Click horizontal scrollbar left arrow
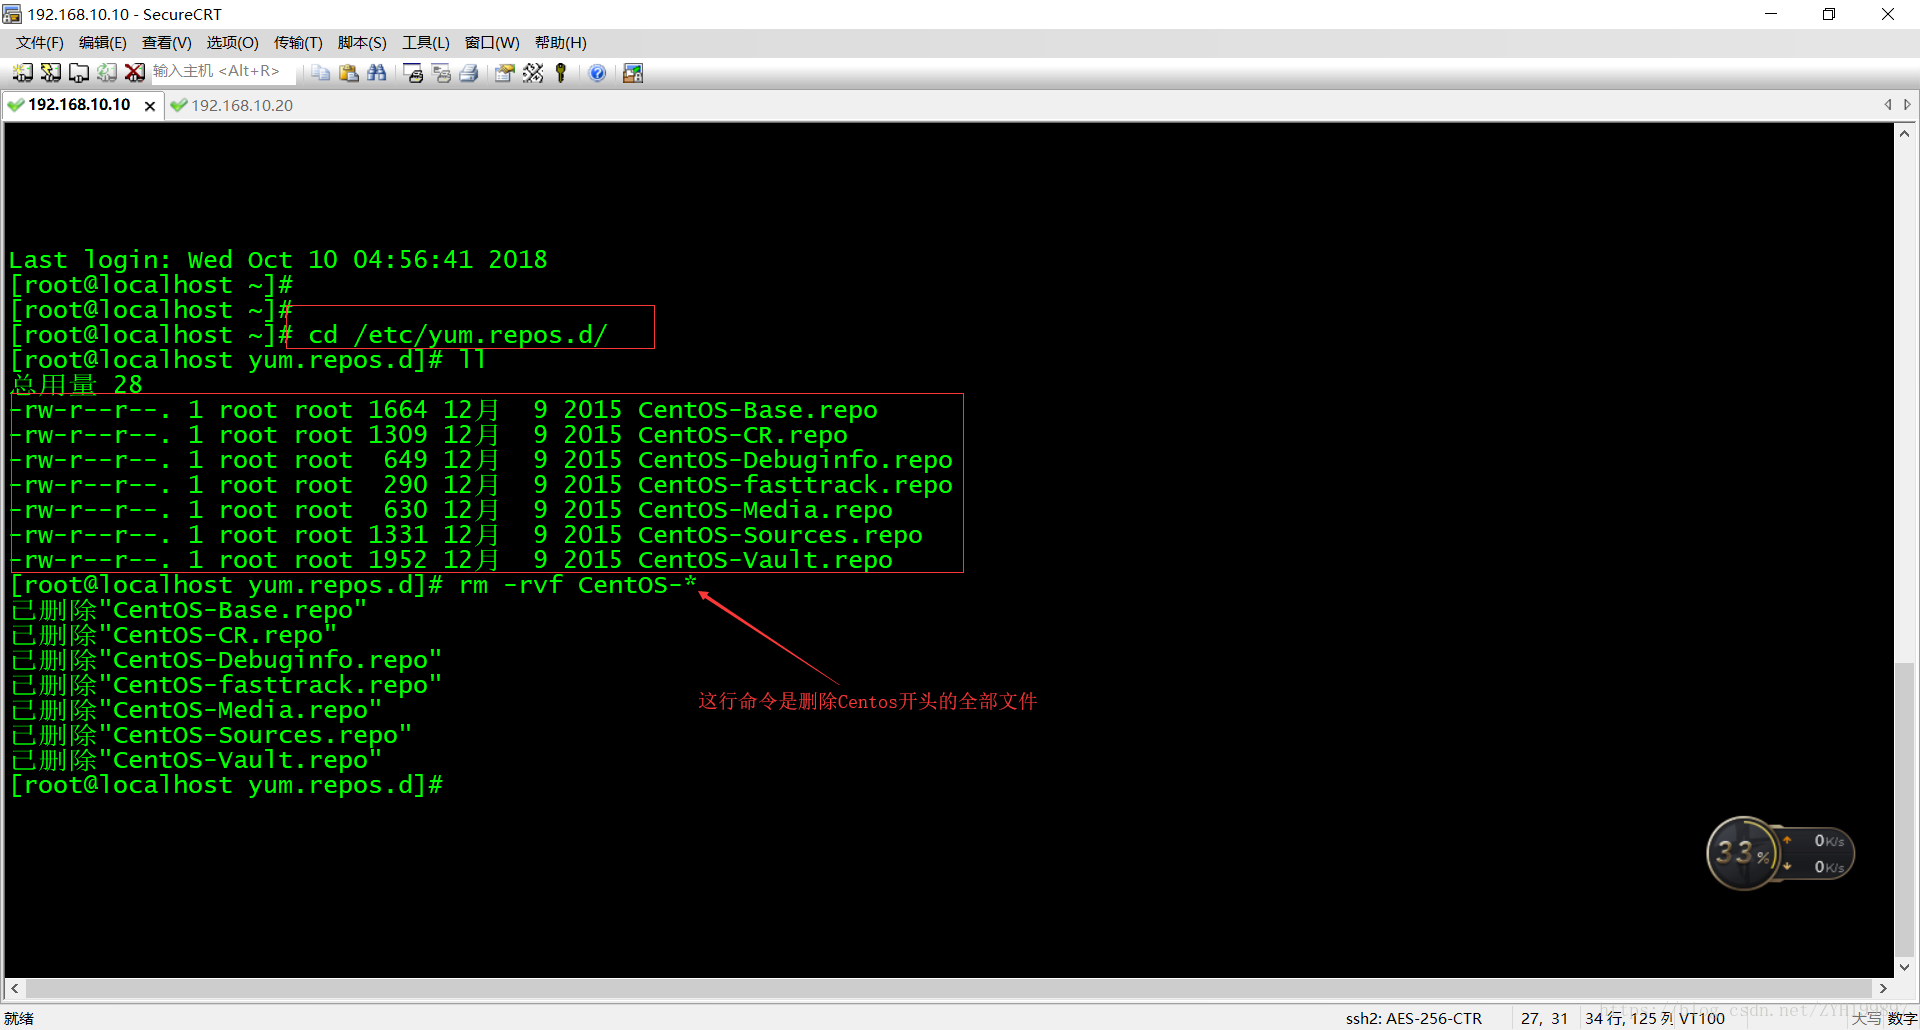 [14, 988]
